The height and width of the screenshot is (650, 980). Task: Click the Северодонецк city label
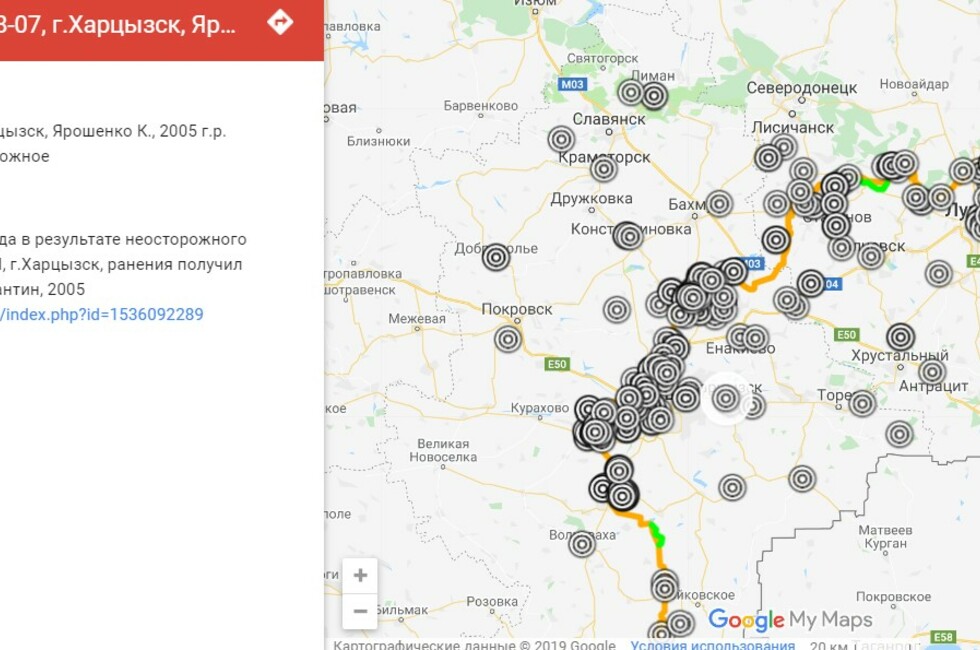click(x=802, y=88)
